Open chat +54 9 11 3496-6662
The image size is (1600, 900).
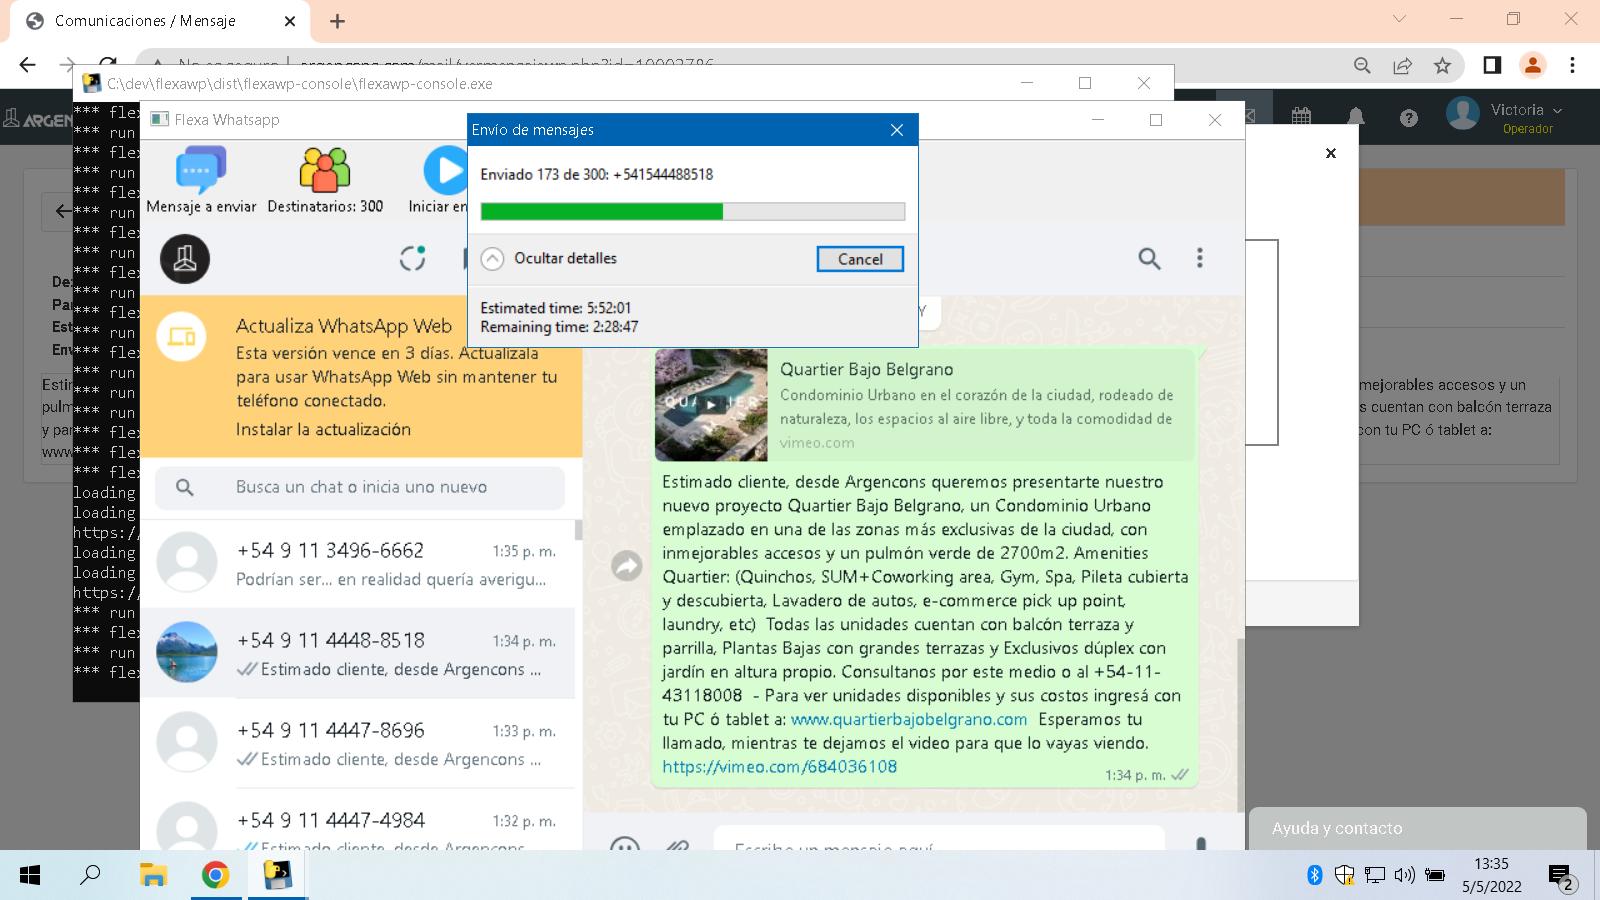pyautogui.click(x=358, y=563)
